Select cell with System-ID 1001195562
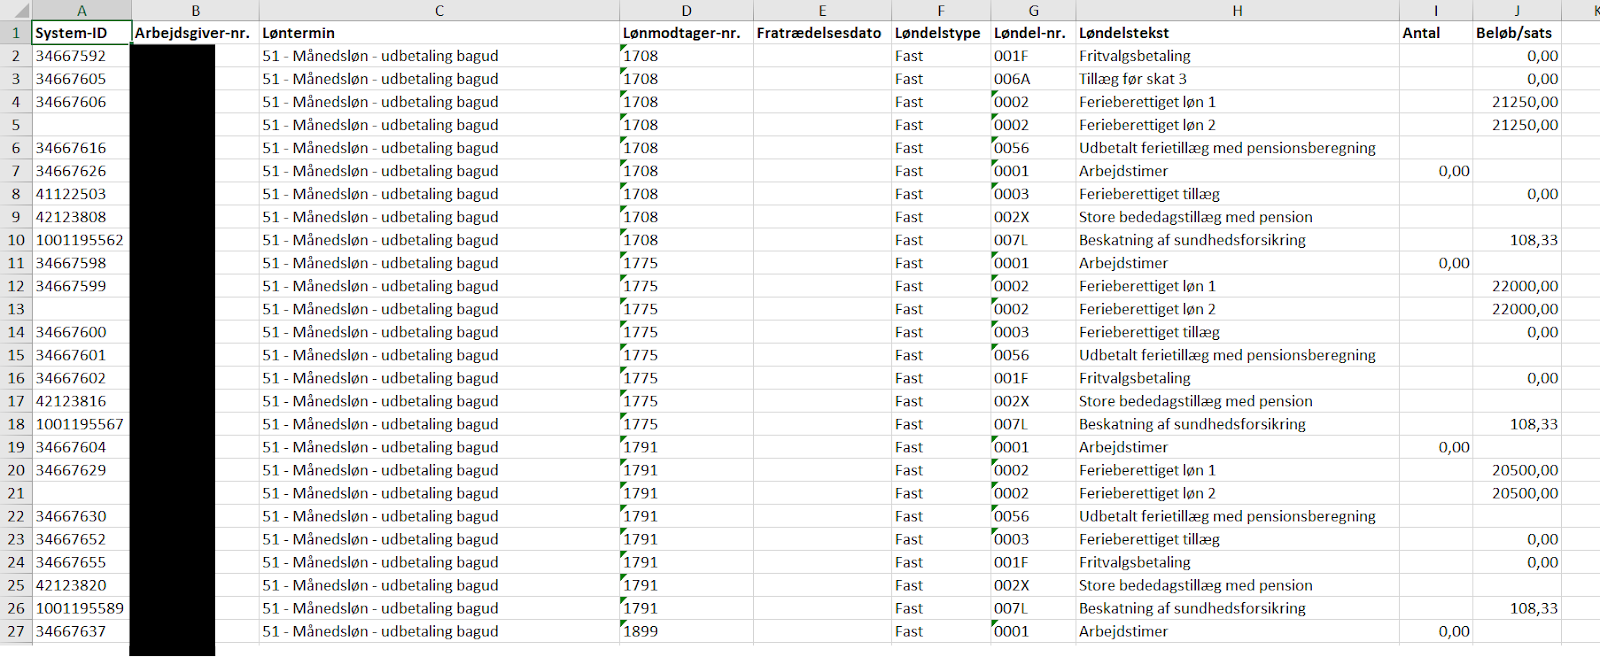Image resolution: width=1600 pixels, height=657 pixels. [82, 240]
